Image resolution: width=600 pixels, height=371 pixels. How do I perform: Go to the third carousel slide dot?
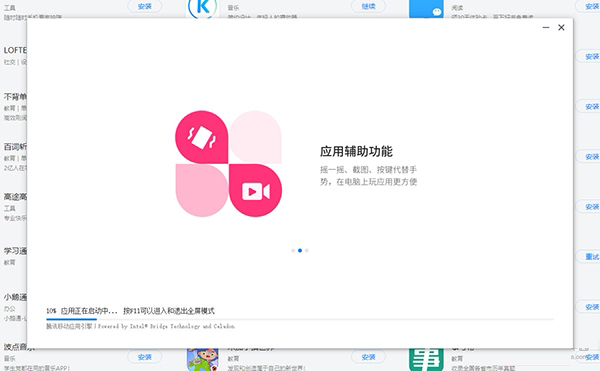(x=307, y=251)
